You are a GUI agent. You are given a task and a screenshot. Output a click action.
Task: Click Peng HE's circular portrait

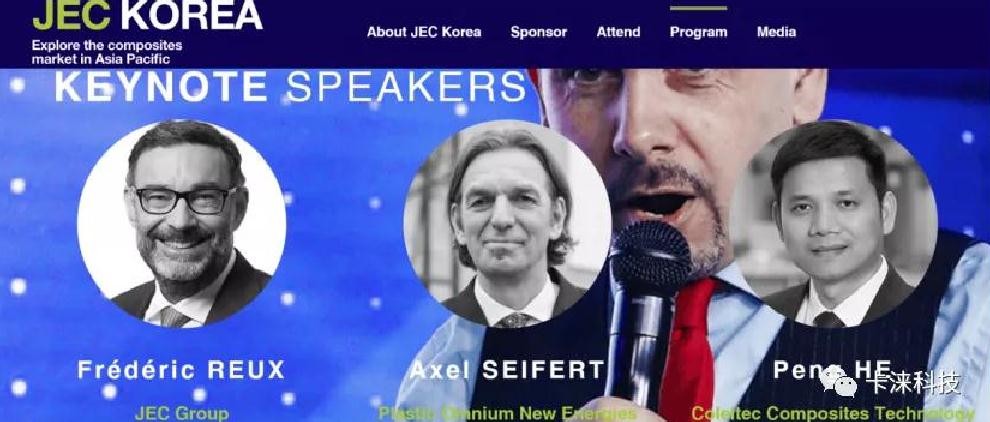(832, 223)
